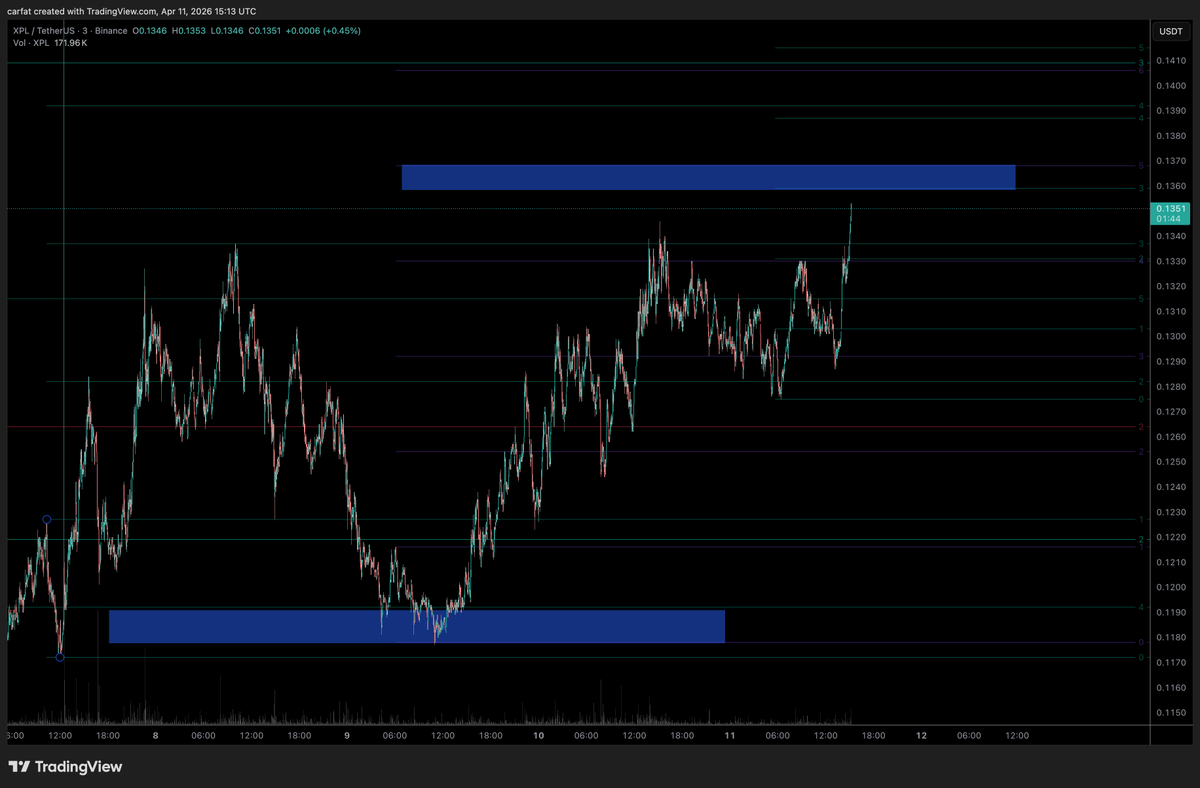Screen dimensions: 1200x788
Task: Select the circle anchor point near 0.1228
Action: click(46, 519)
